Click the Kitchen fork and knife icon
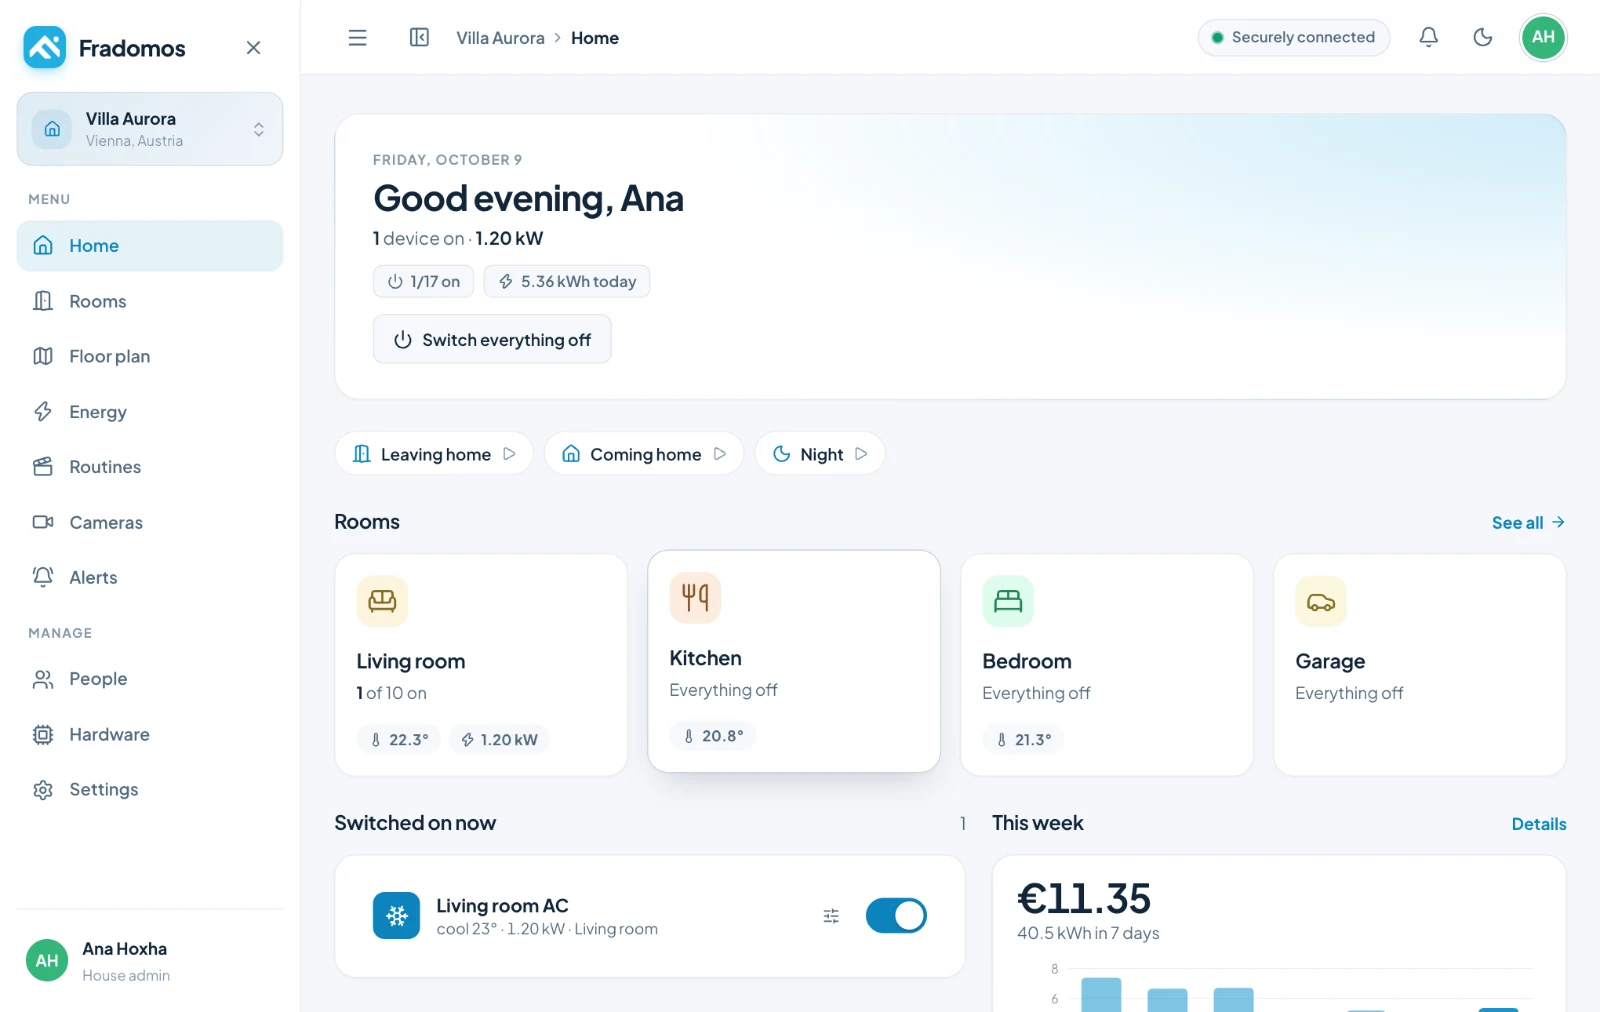Image resolution: width=1600 pixels, height=1012 pixels. [695, 598]
